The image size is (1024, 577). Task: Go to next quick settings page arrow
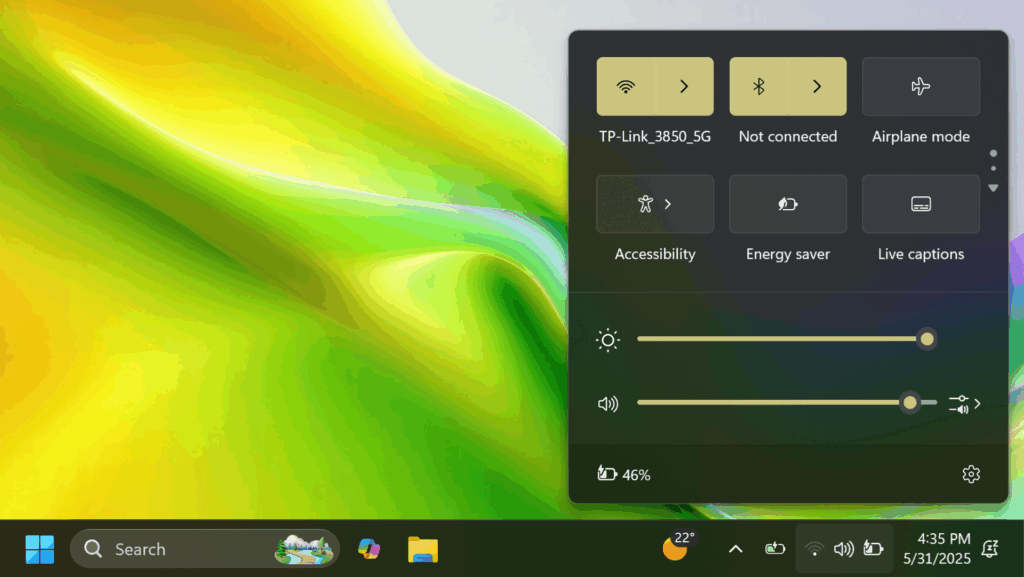tap(993, 188)
